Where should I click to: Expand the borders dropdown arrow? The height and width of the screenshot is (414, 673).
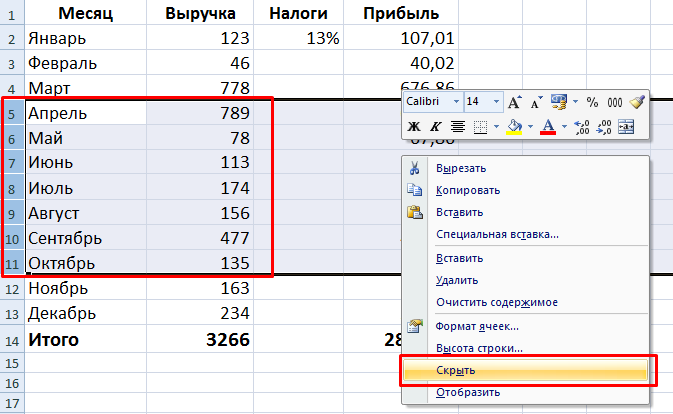point(496,127)
